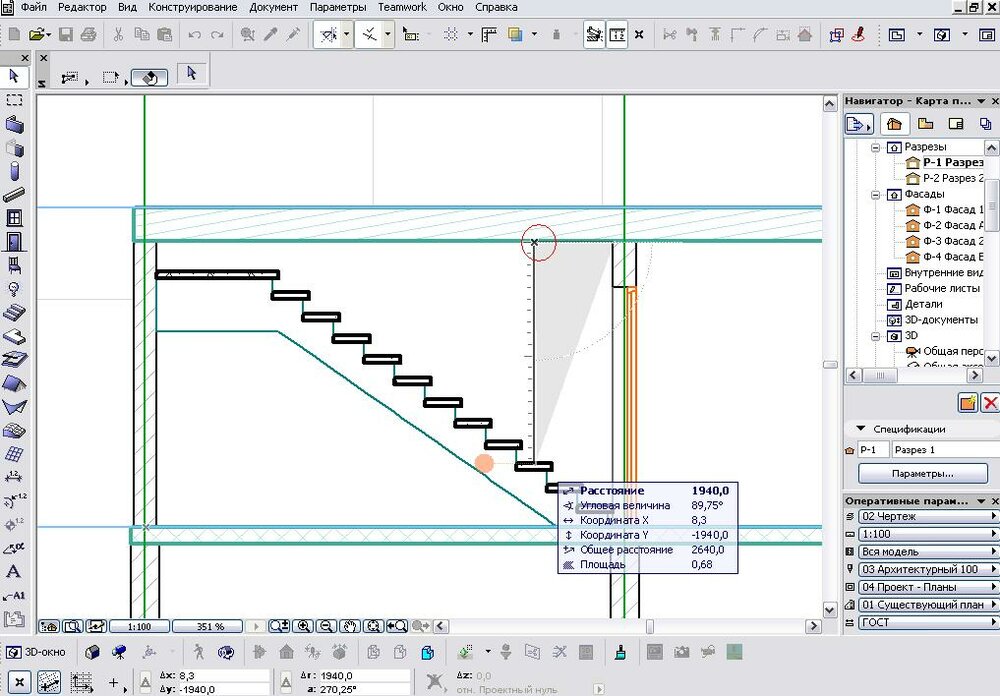Open the ГОСТ dimension standard dropdown
The image size is (1000, 696).
tap(921, 623)
